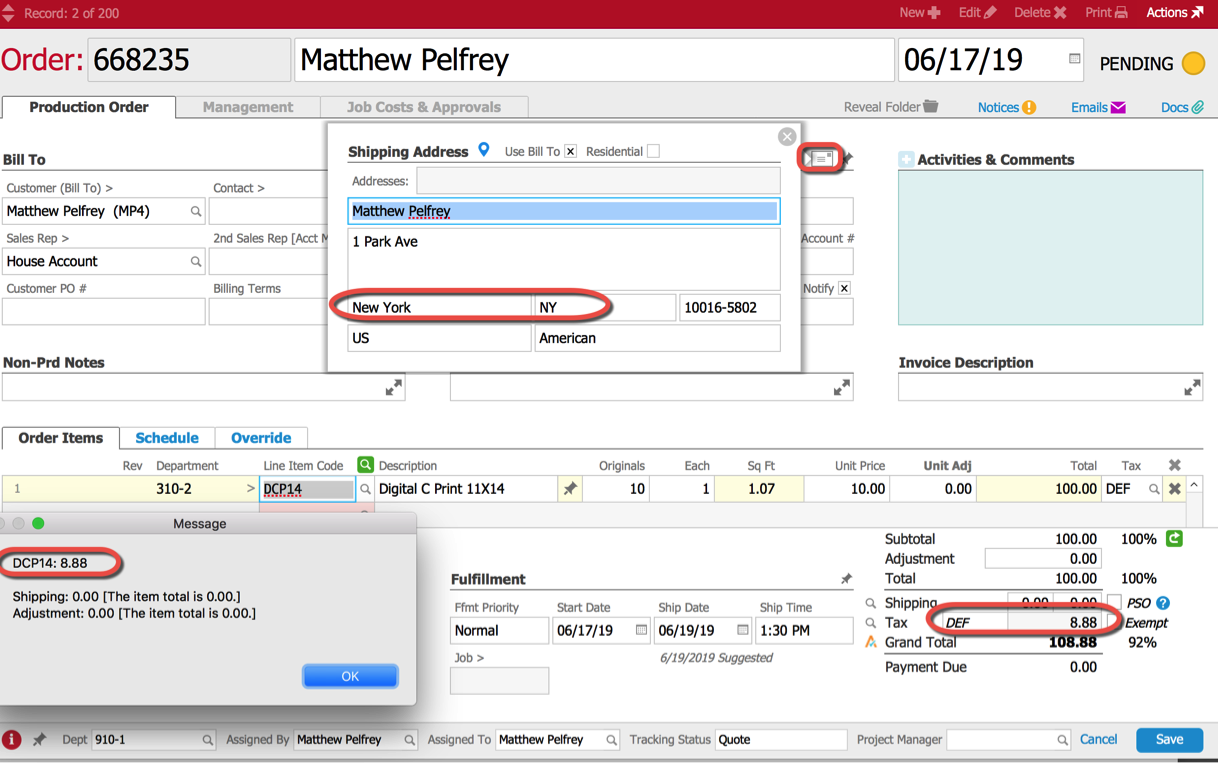Open Notices
The height and width of the screenshot is (763, 1218).
pyautogui.click(x=1006, y=107)
